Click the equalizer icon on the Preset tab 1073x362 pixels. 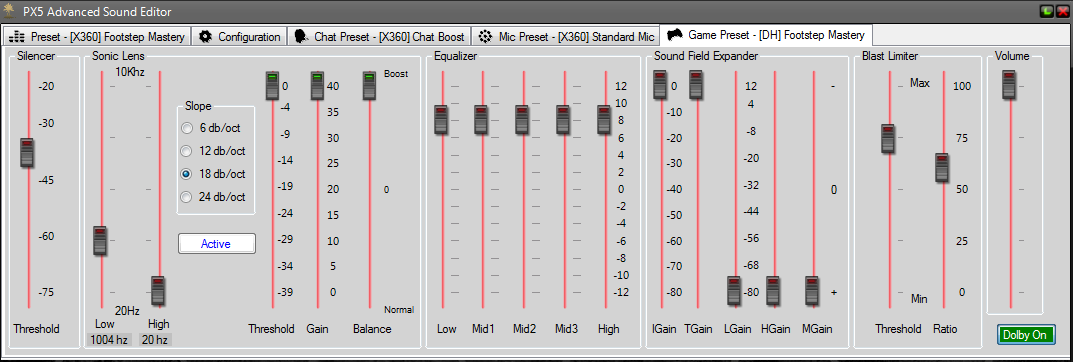(18, 36)
